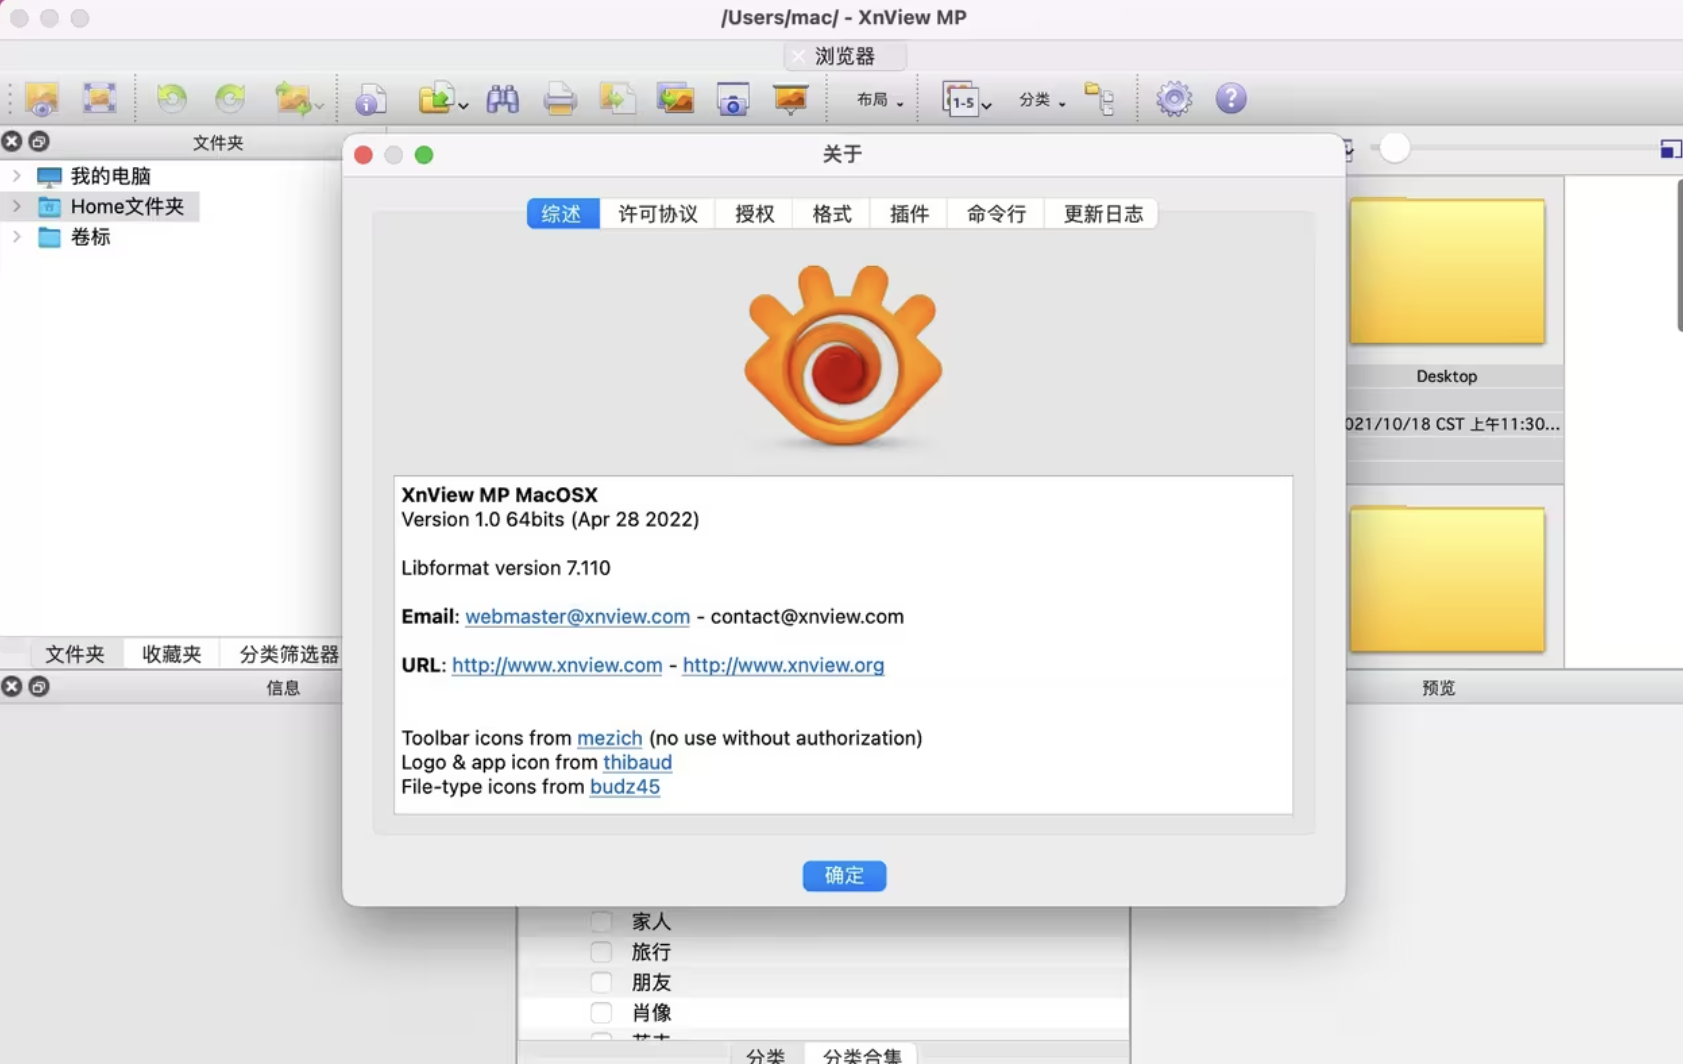Follow the budz45 link

point(625,787)
